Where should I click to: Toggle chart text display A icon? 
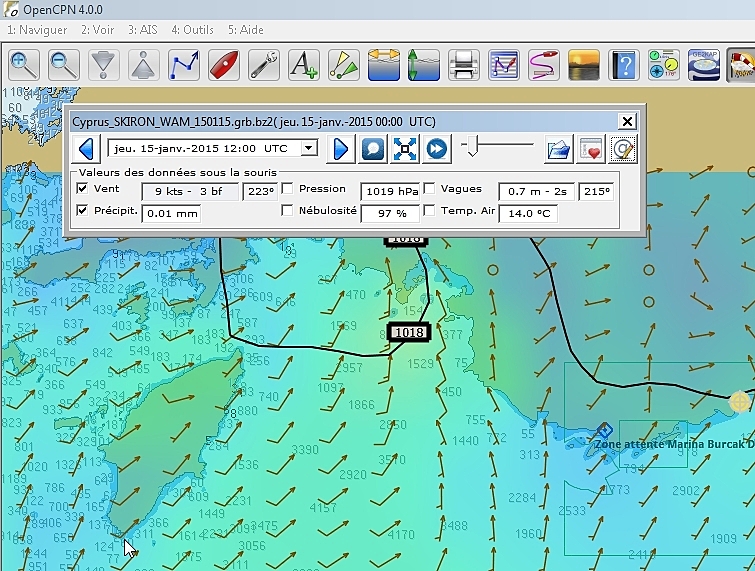(x=303, y=65)
